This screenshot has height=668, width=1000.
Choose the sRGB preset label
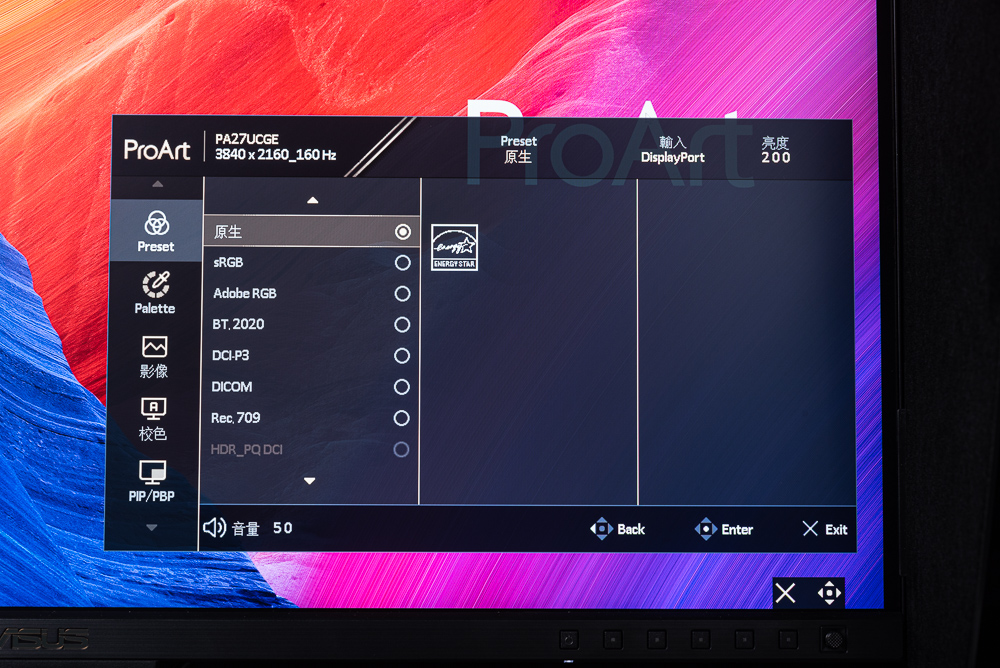[228, 262]
